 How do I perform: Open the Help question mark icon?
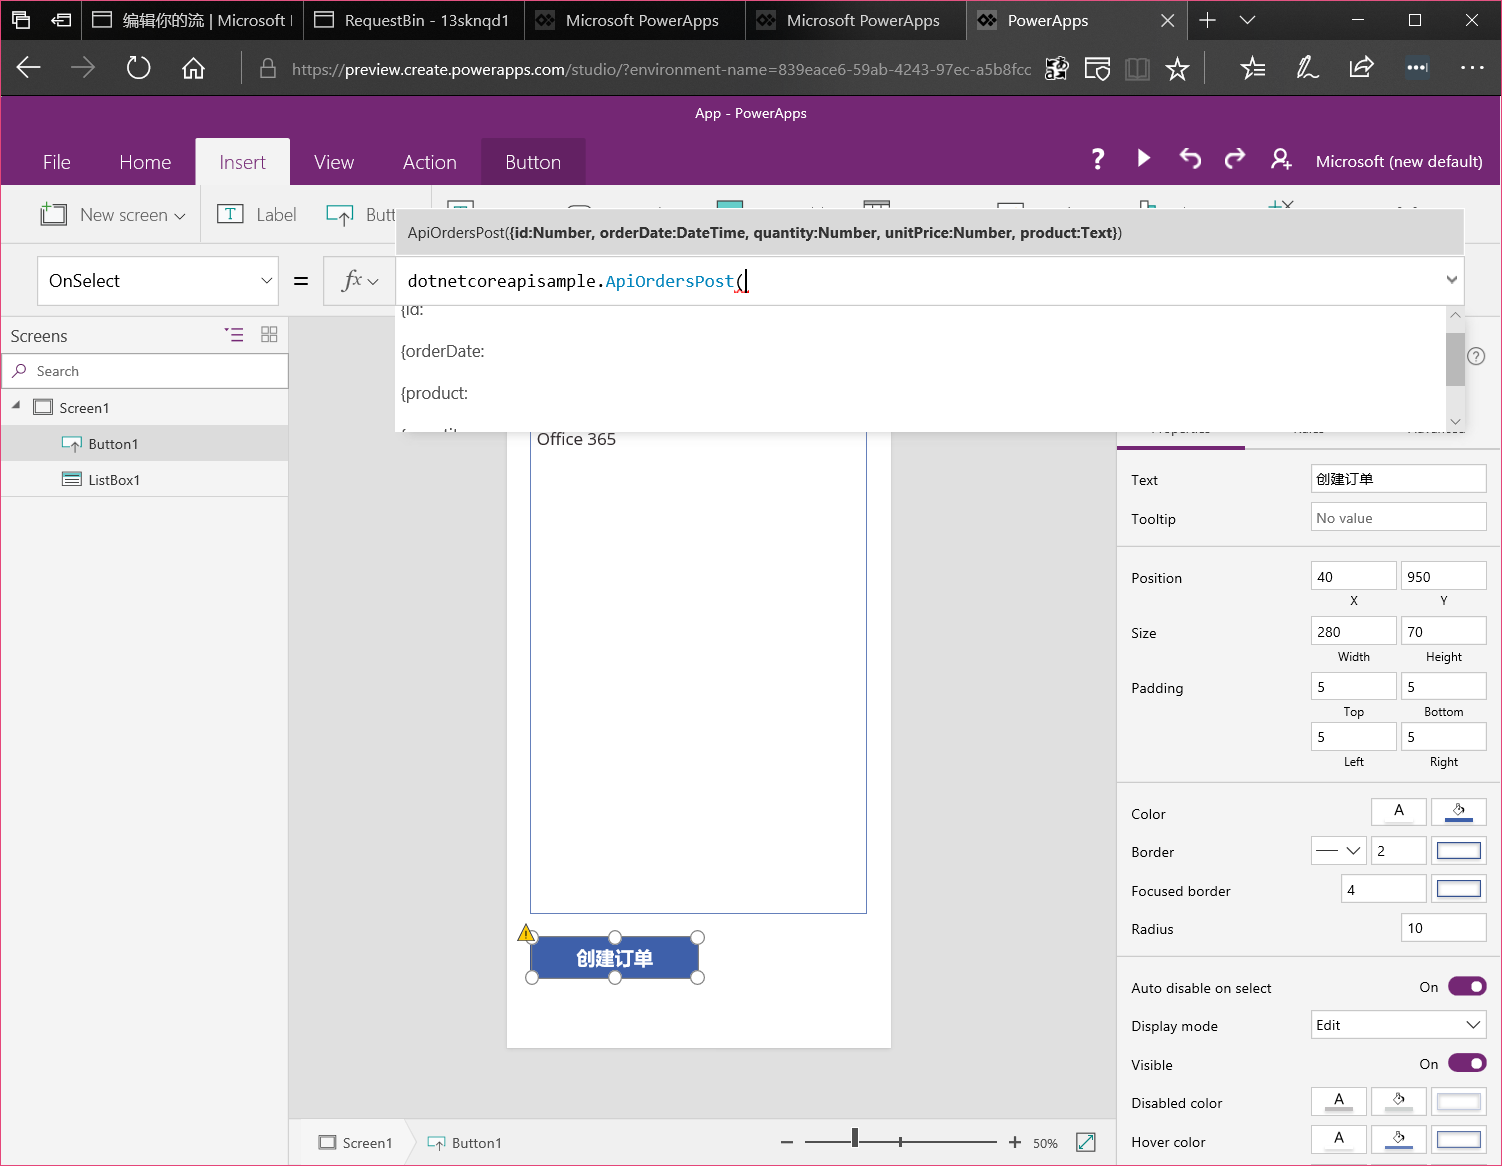point(1098,158)
